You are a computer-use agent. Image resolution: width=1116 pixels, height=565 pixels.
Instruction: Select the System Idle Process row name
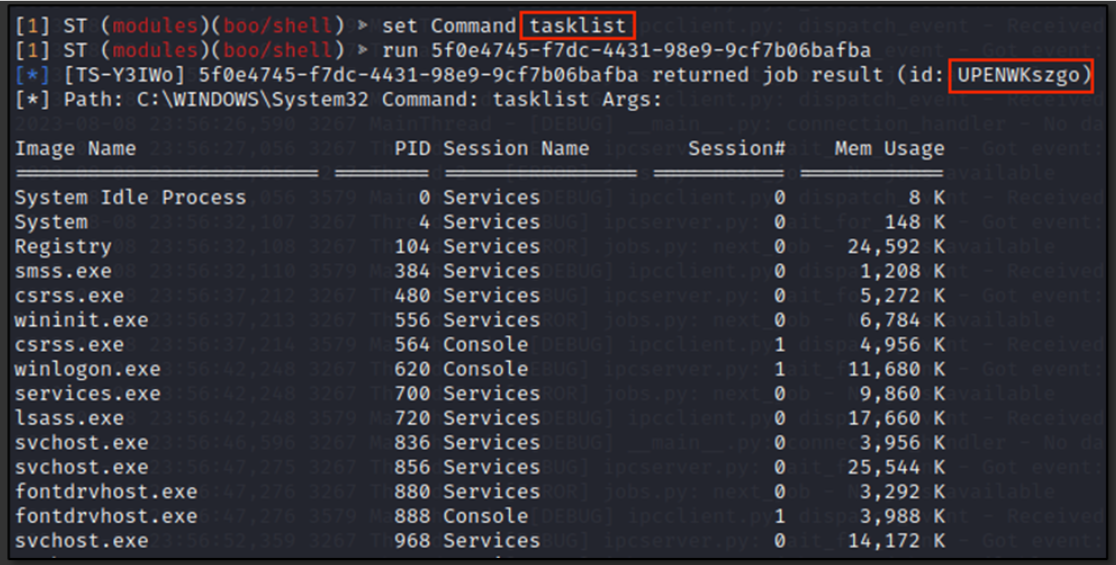(130, 198)
